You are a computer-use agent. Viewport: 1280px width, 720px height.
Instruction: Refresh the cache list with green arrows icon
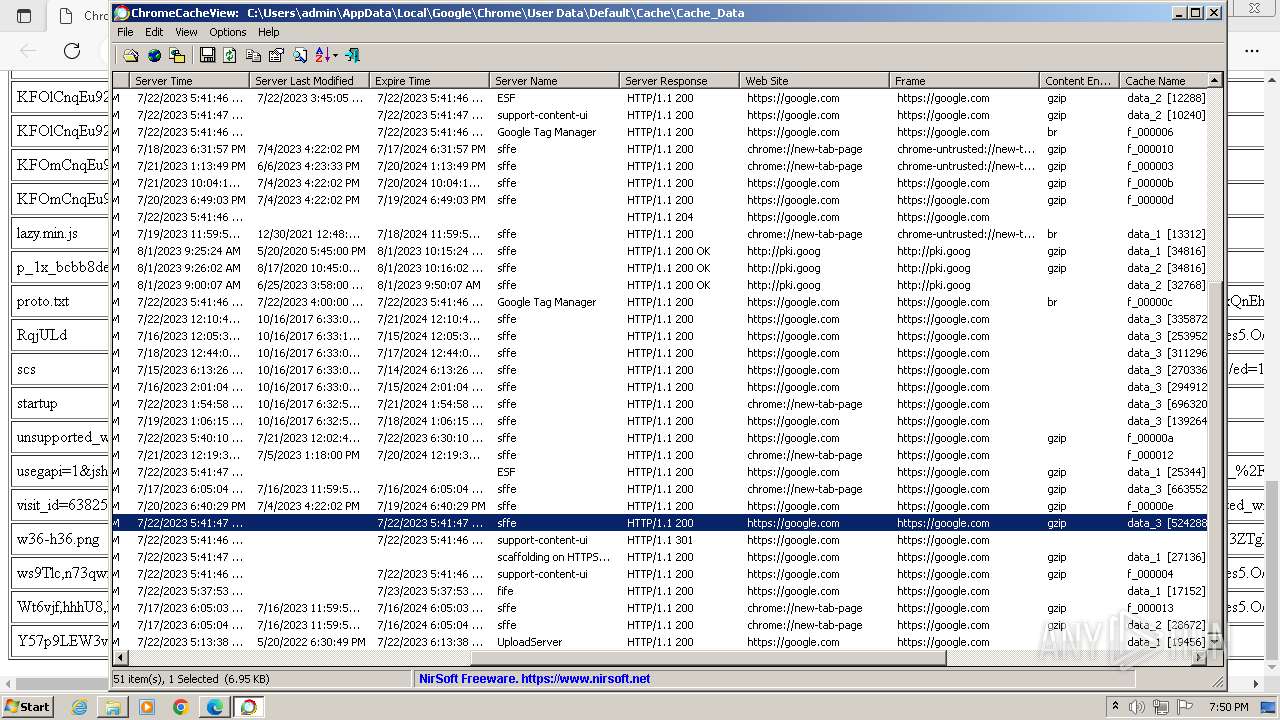point(230,55)
